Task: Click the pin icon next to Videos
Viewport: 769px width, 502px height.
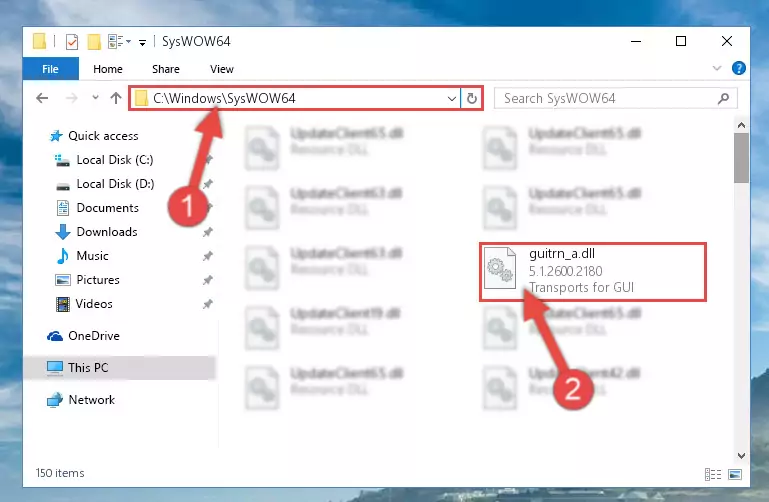Action: click(208, 304)
